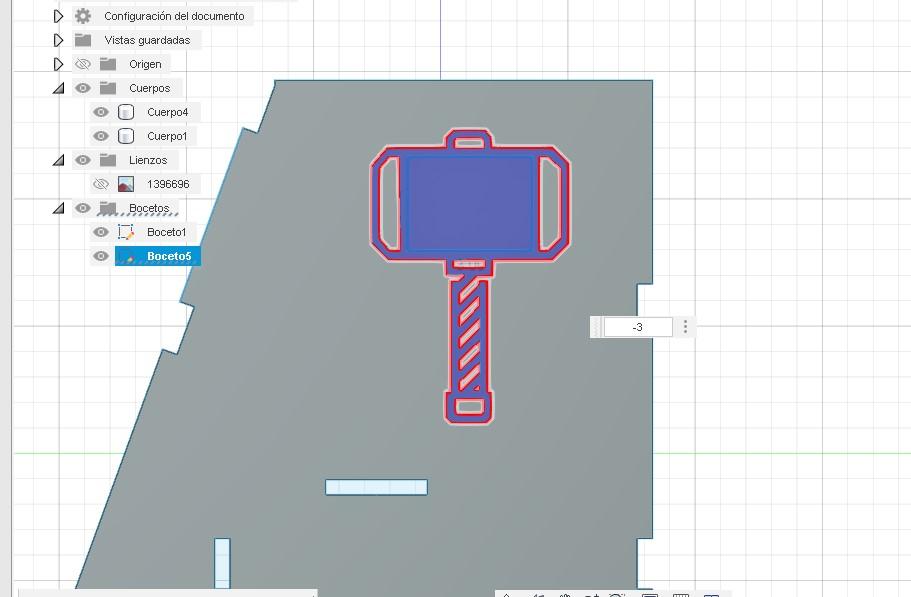Select Cuerpo4 in the browser
The image size is (911, 597).
point(167,112)
